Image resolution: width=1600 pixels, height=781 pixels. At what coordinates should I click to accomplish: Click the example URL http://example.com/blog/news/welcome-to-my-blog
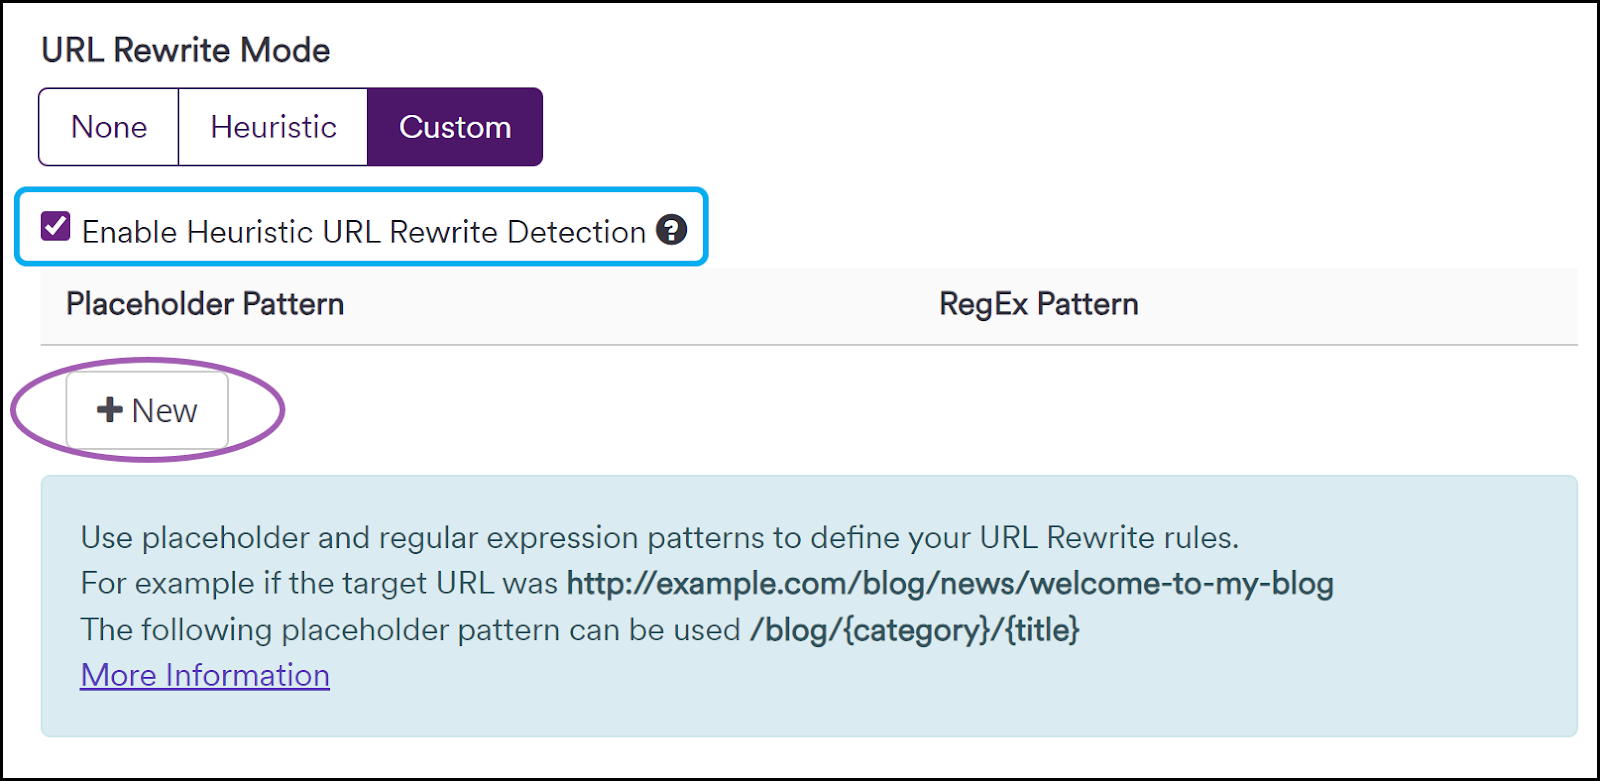(950, 583)
